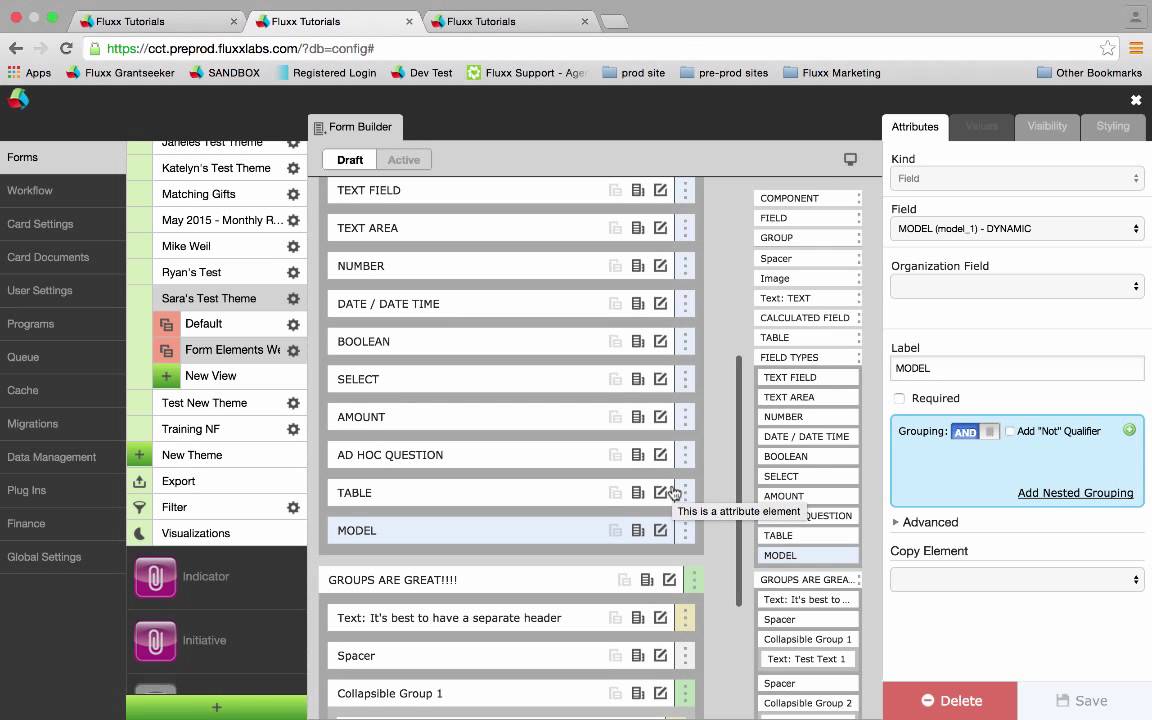Close the config panel with the X
This screenshot has width=1152, height=720.
pyautogui.click(x=1136, y=100)
